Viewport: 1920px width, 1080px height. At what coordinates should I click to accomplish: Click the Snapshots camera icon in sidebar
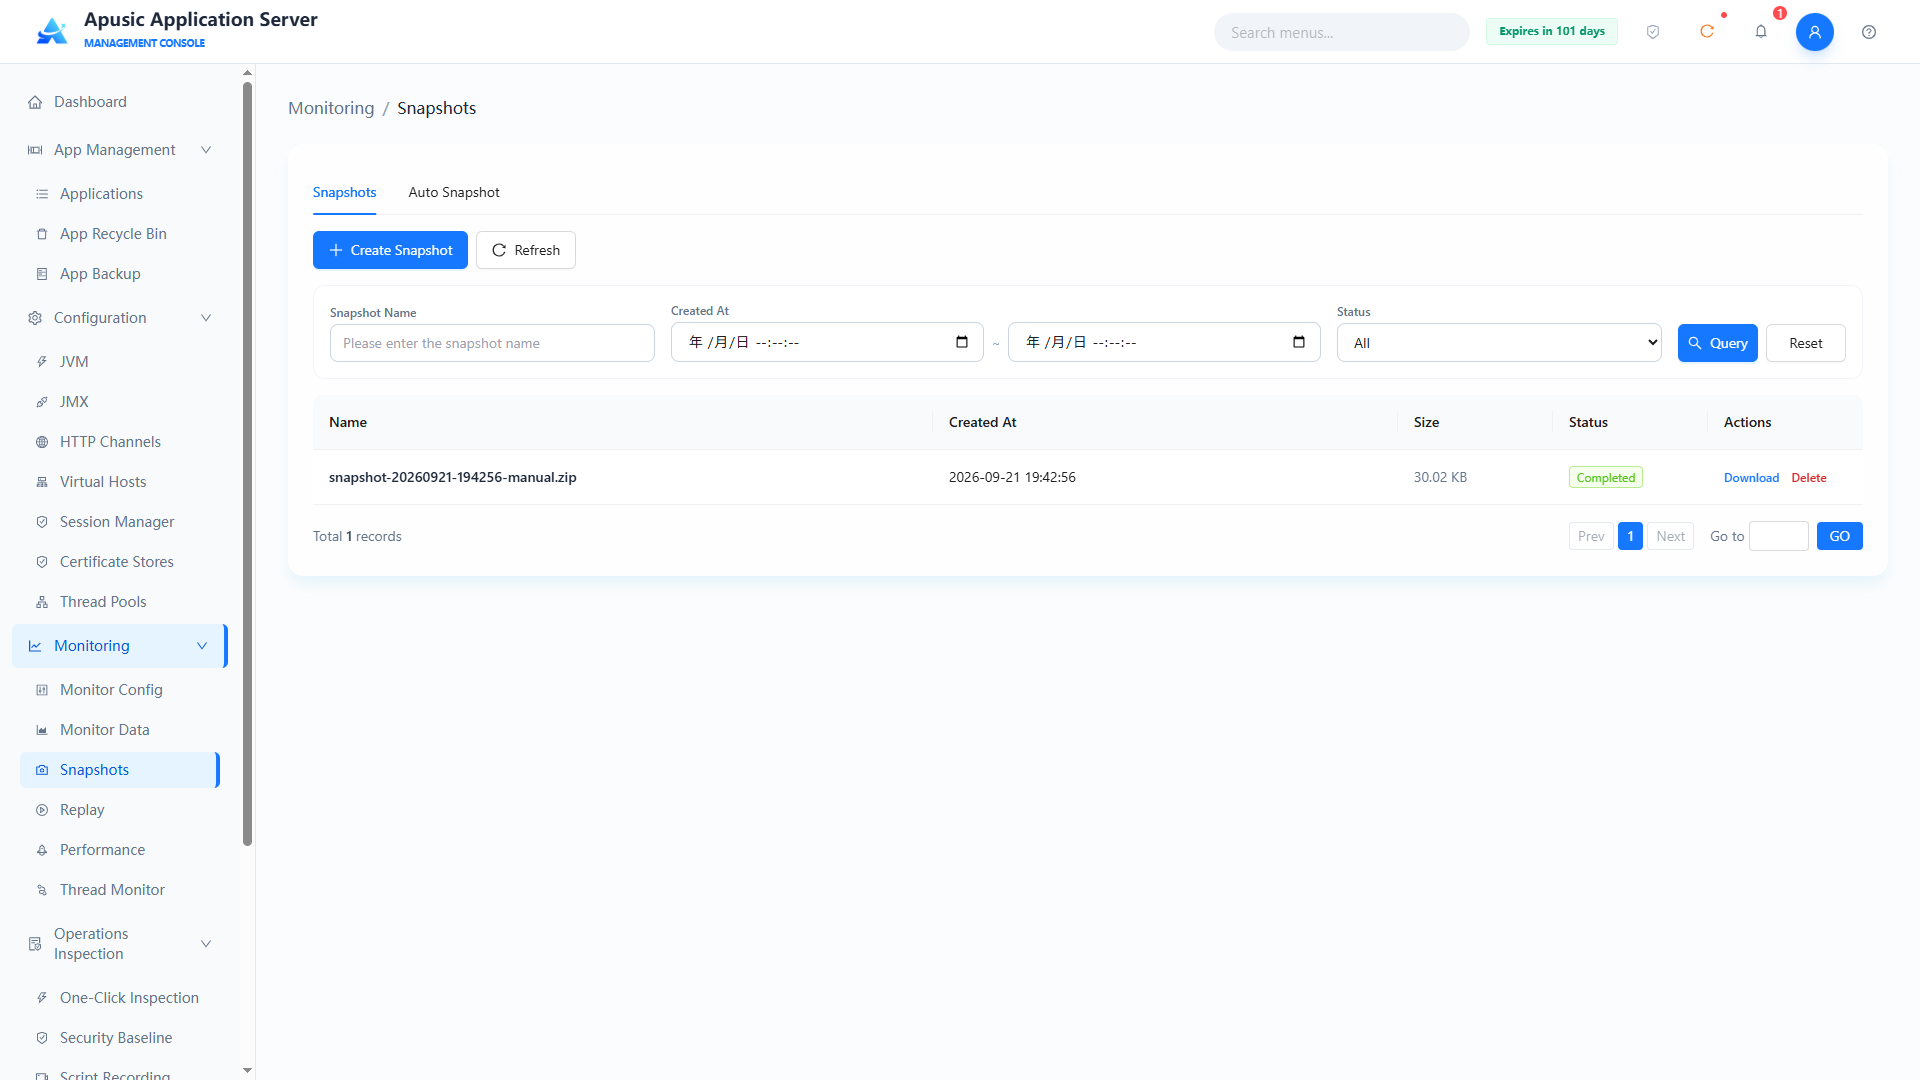[x=42, y=770]
